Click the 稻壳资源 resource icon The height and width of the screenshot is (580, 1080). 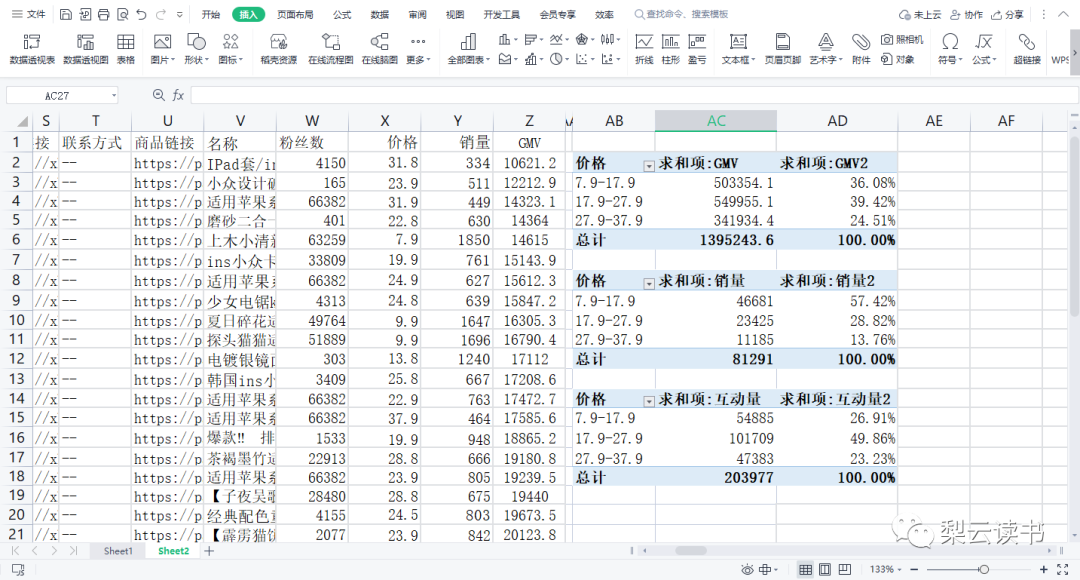[278, 49]
